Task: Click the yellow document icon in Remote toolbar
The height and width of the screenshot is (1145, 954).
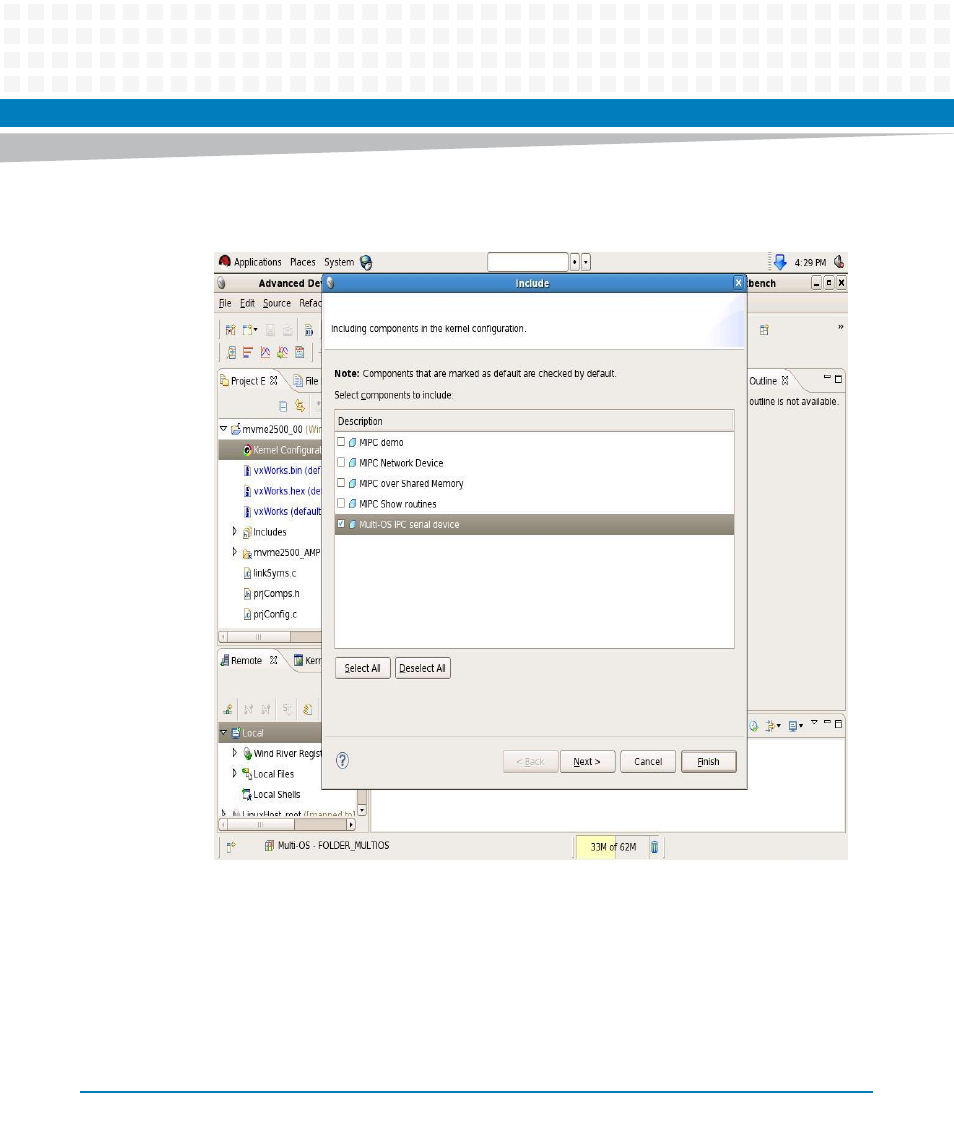Action: (308, 709)
